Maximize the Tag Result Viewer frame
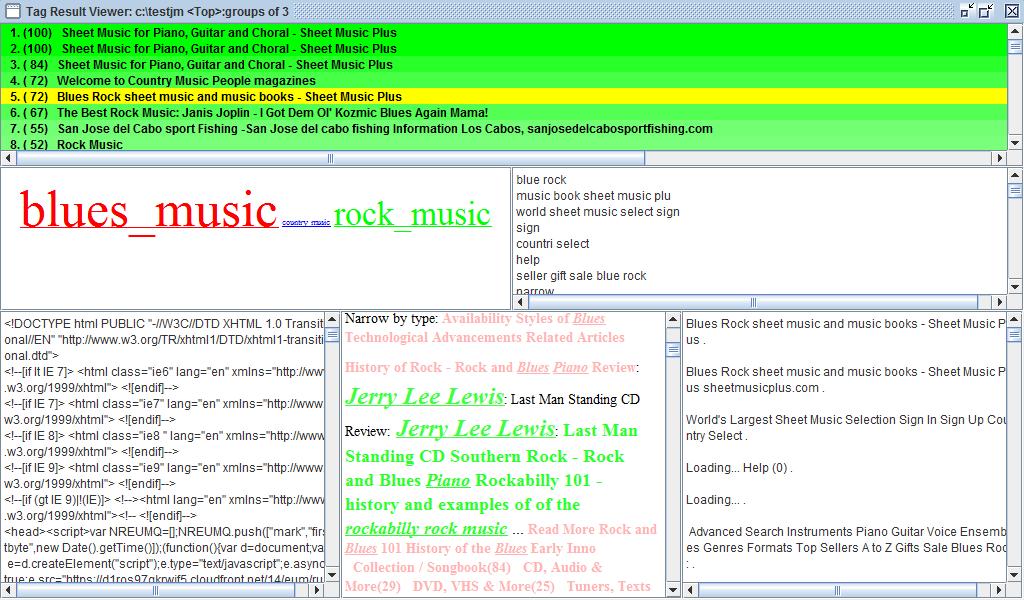This screenshot has width=1024, height=600. click(986, 11)
